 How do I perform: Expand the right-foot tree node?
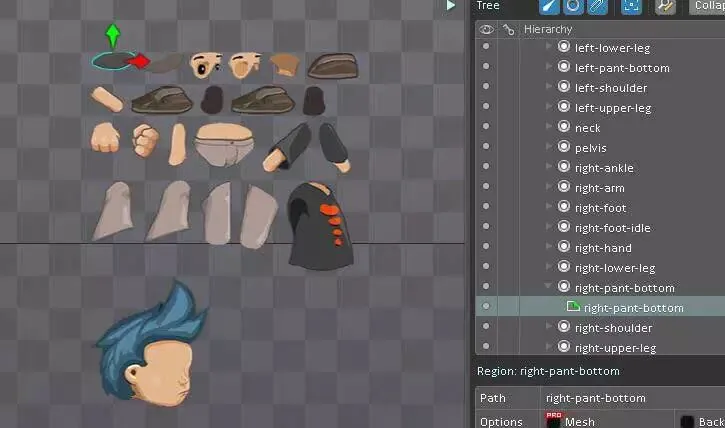(x=548, y=207)
